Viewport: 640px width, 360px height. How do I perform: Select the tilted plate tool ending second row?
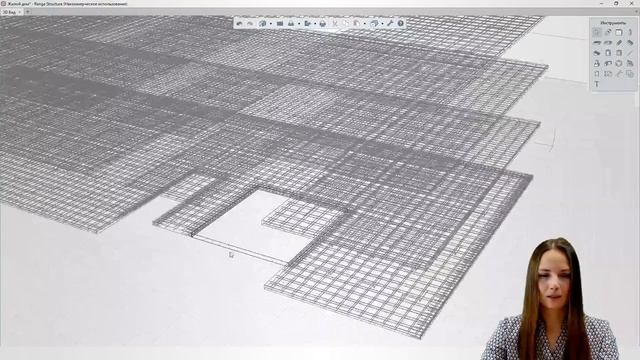(x=630, y=42)
